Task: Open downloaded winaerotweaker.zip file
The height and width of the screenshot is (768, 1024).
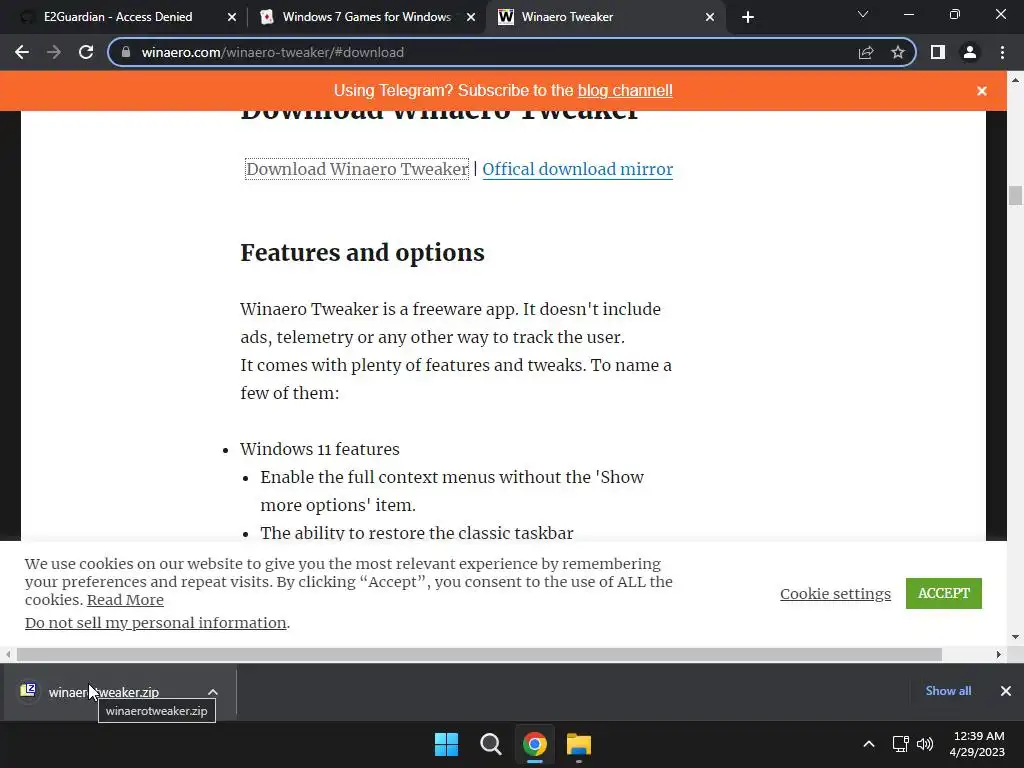Action: pyautogui.click(x=103, y=692)
